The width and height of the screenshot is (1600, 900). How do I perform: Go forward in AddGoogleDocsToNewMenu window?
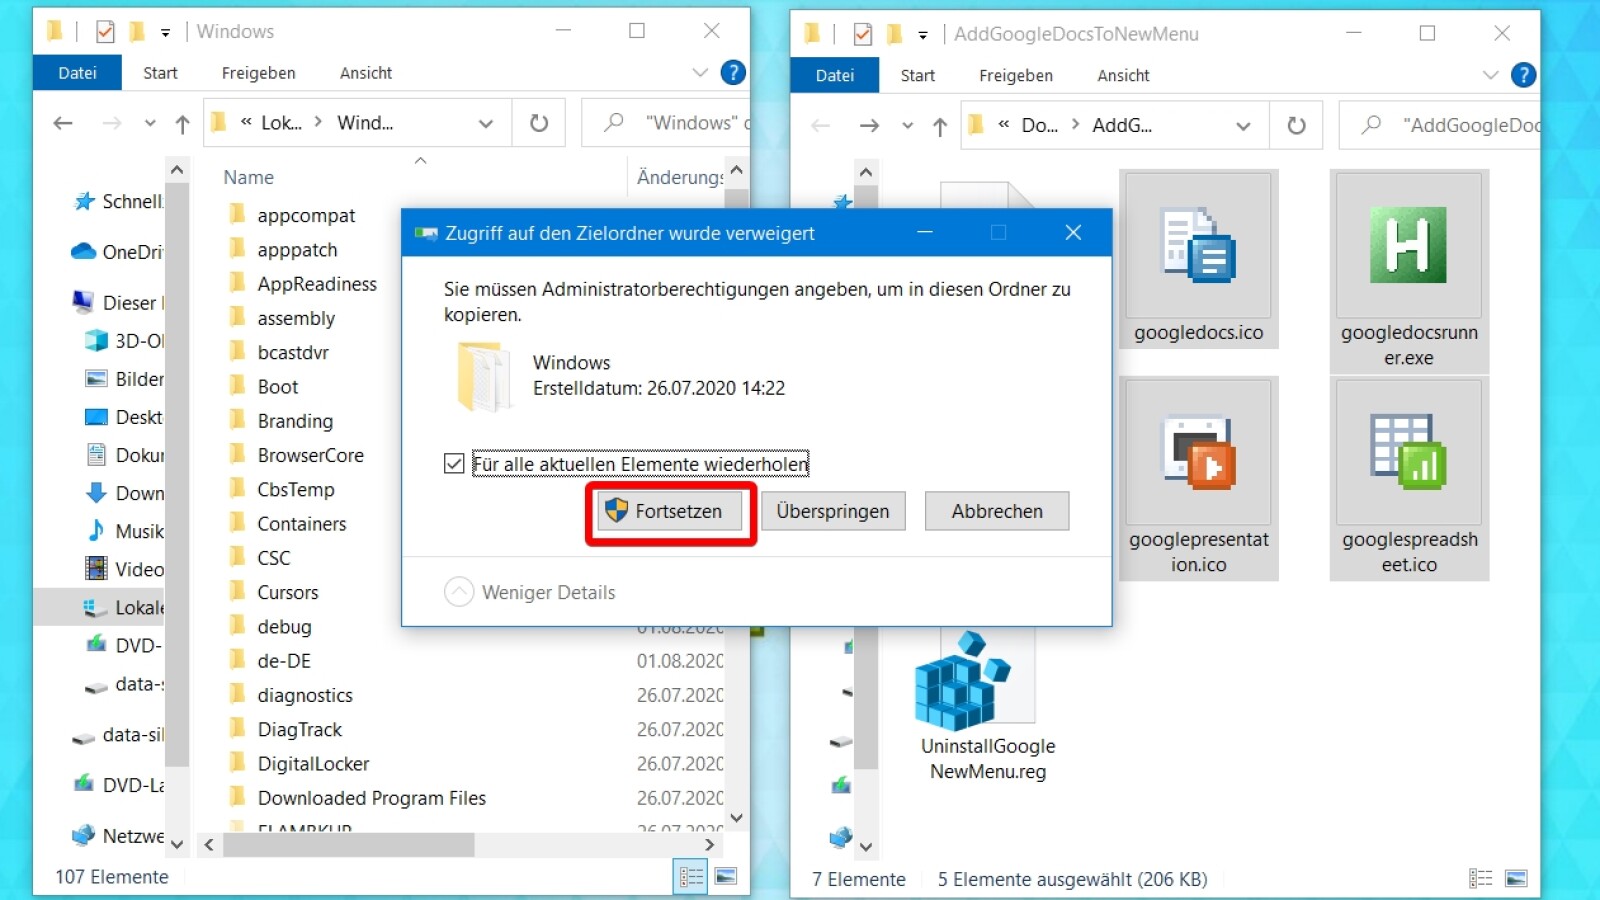click(x=870, y=125)
